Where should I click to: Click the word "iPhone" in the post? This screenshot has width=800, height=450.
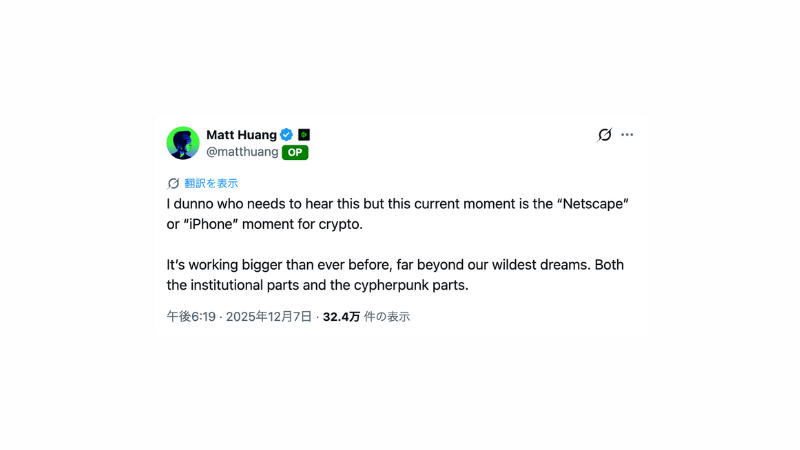click(x=217, y=223)
